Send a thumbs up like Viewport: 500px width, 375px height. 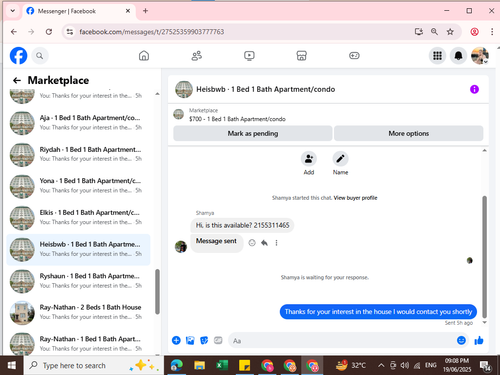click(x=479, y=340)
